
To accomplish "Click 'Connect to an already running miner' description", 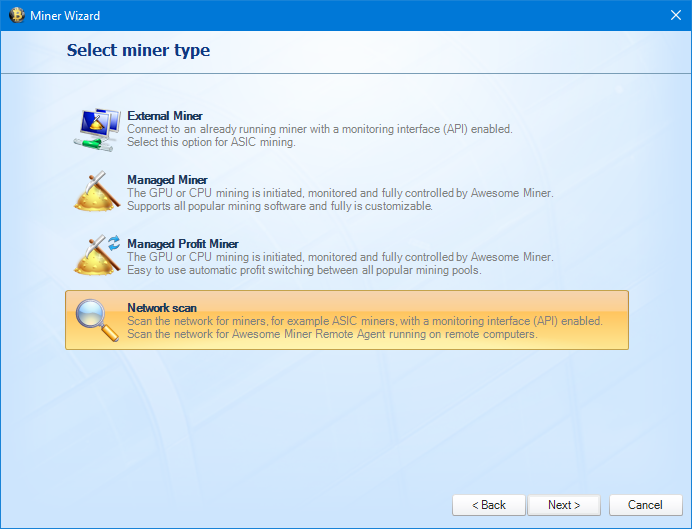I will [320, 129].
